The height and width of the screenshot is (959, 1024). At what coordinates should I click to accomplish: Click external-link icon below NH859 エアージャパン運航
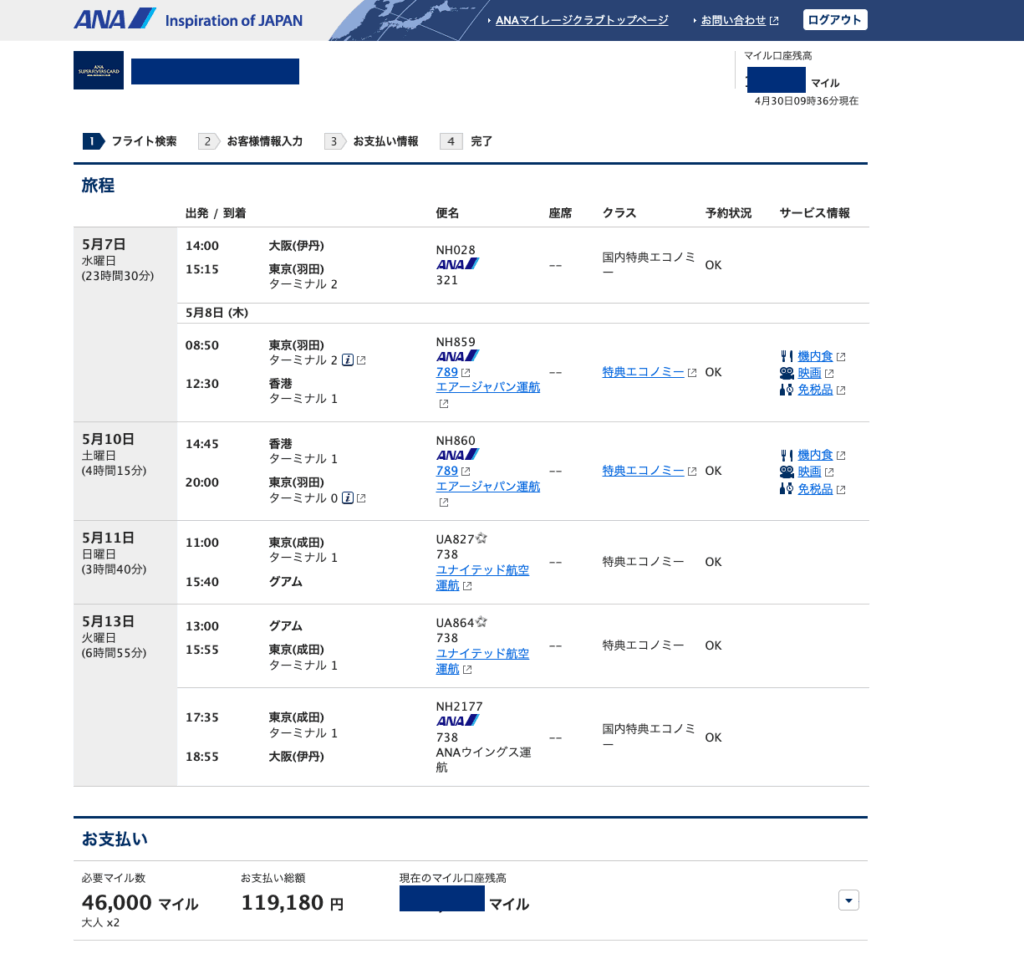pos(443,404)
